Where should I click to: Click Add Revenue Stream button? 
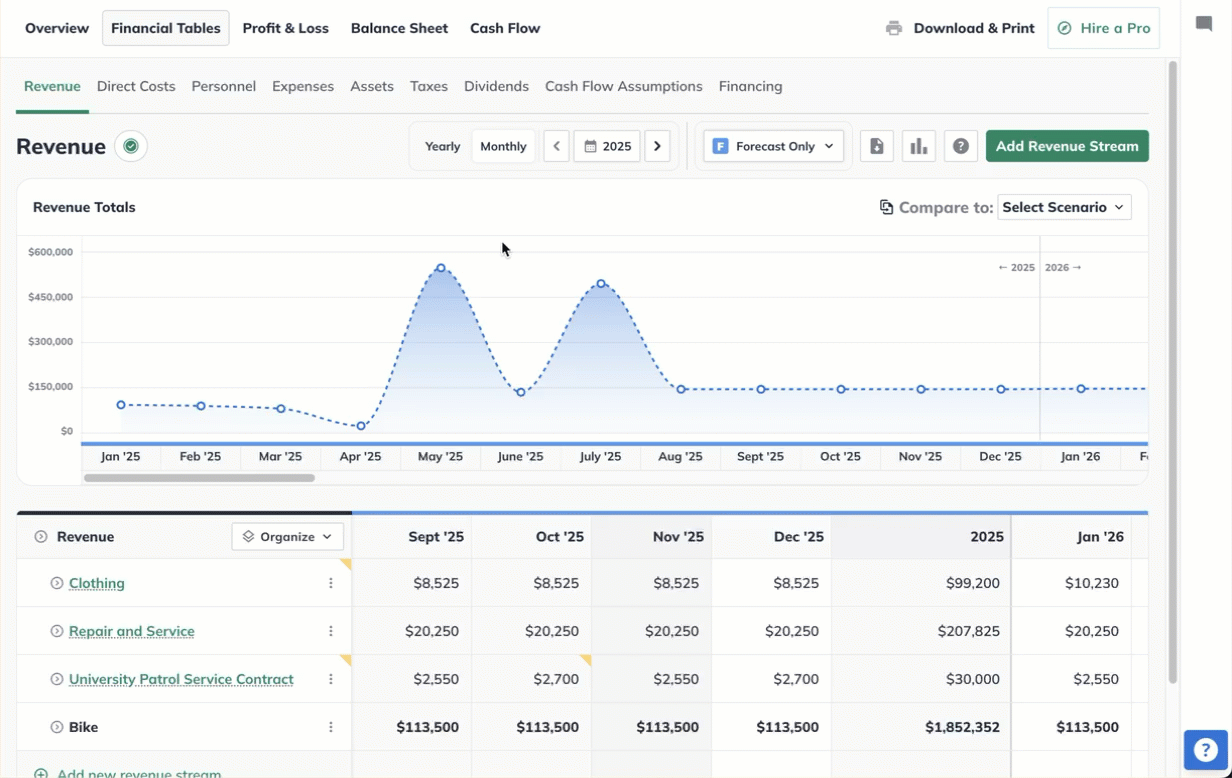[1067, 146]
